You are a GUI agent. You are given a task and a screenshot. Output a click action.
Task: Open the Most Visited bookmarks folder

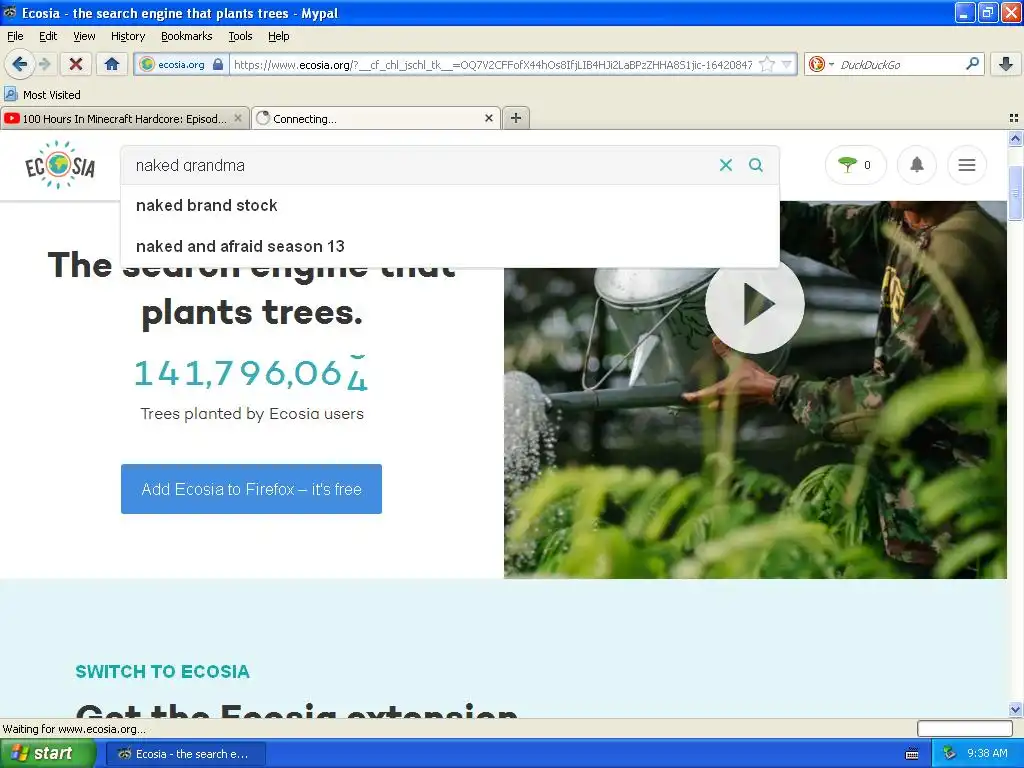(x=42, y=95)
